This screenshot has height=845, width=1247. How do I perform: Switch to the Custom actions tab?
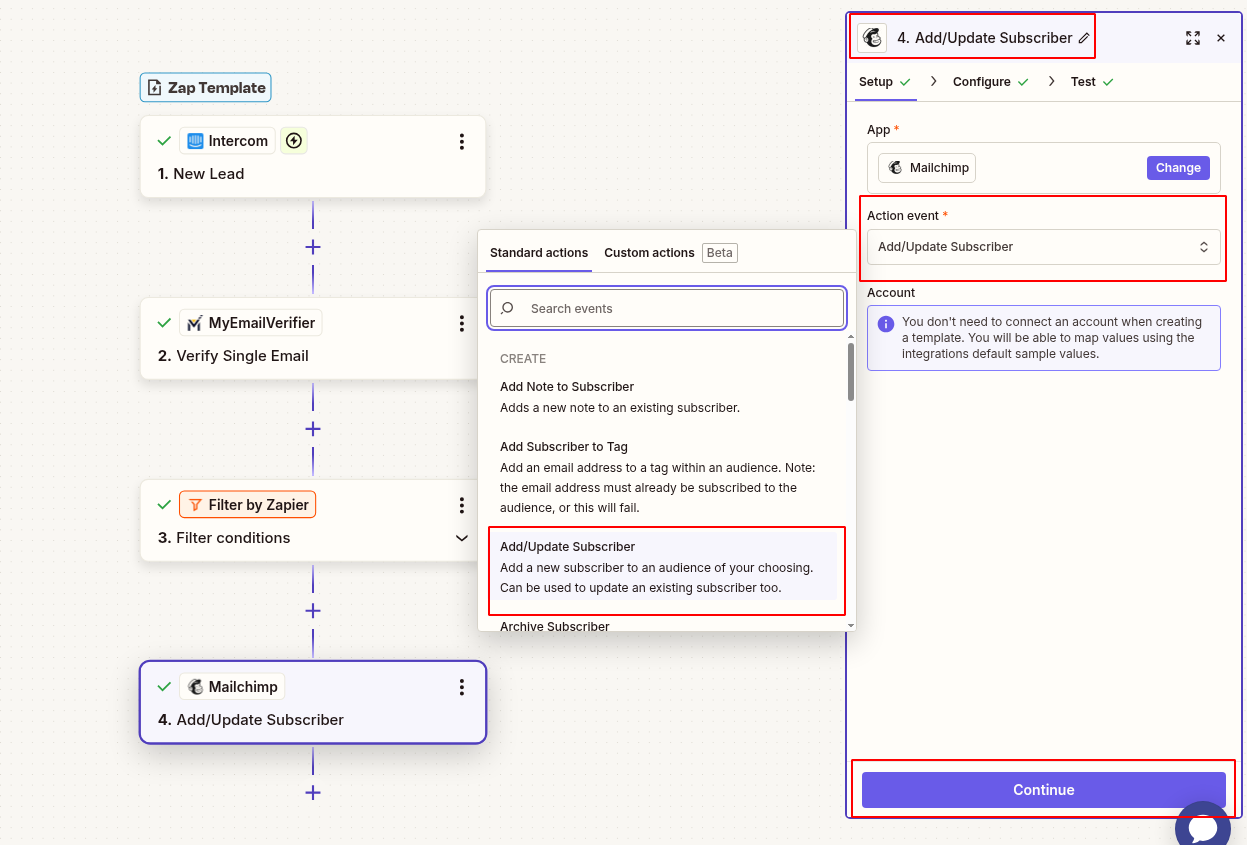click(649, 253)
